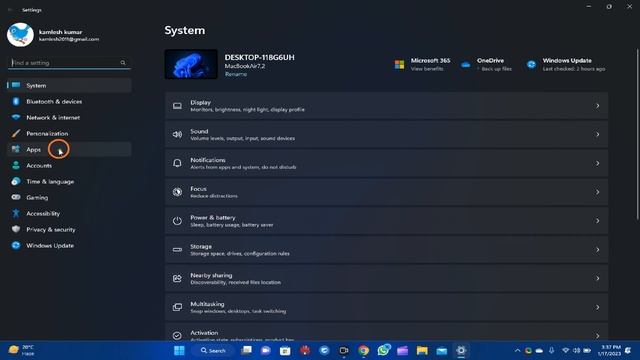Click the Sound speaker icon
640x360 pixels.
pos(177,134)
